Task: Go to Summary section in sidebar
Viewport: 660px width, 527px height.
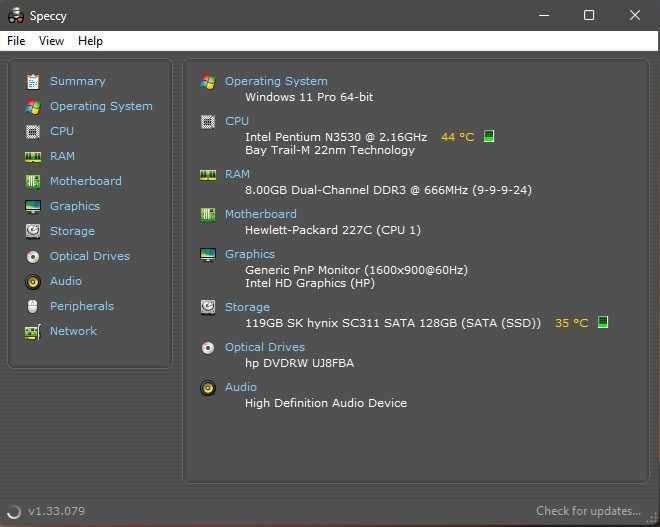Action: click(x=77, y=81)
